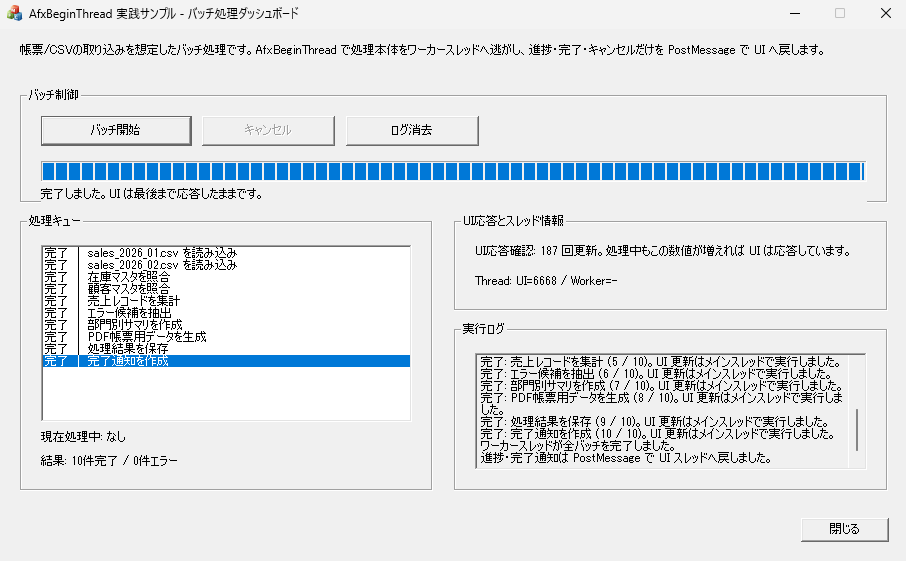
Task: Select highlighted row 完了通知を作成
Action: (226, 361)
